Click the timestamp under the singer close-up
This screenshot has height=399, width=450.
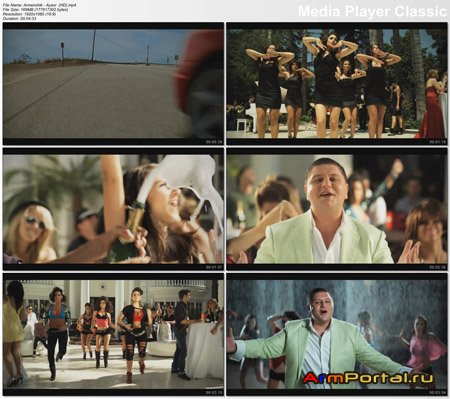(x=438, y=267)
